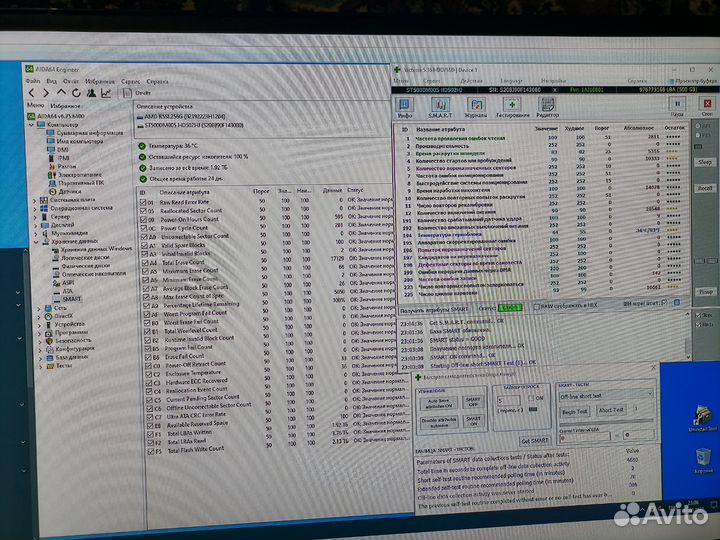The width and height of the screenshot is (720, 540).
Task: Expand the Системная плата tree node
Action: pyautogui.click(x=34, y=200)
